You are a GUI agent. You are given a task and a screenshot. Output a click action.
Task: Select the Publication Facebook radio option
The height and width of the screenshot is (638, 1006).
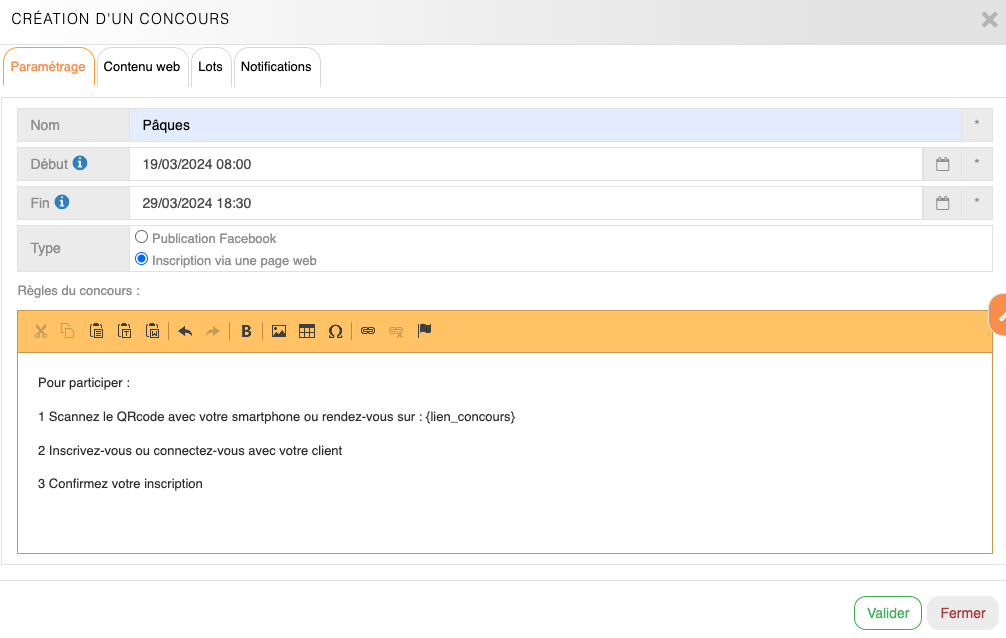coord(142,238)
